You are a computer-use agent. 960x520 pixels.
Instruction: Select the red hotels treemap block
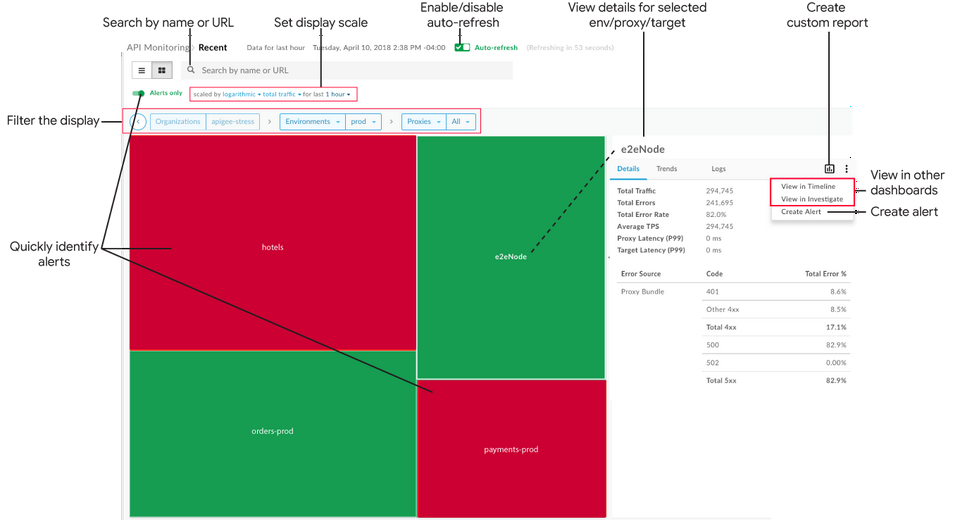(x=273, y=246)
